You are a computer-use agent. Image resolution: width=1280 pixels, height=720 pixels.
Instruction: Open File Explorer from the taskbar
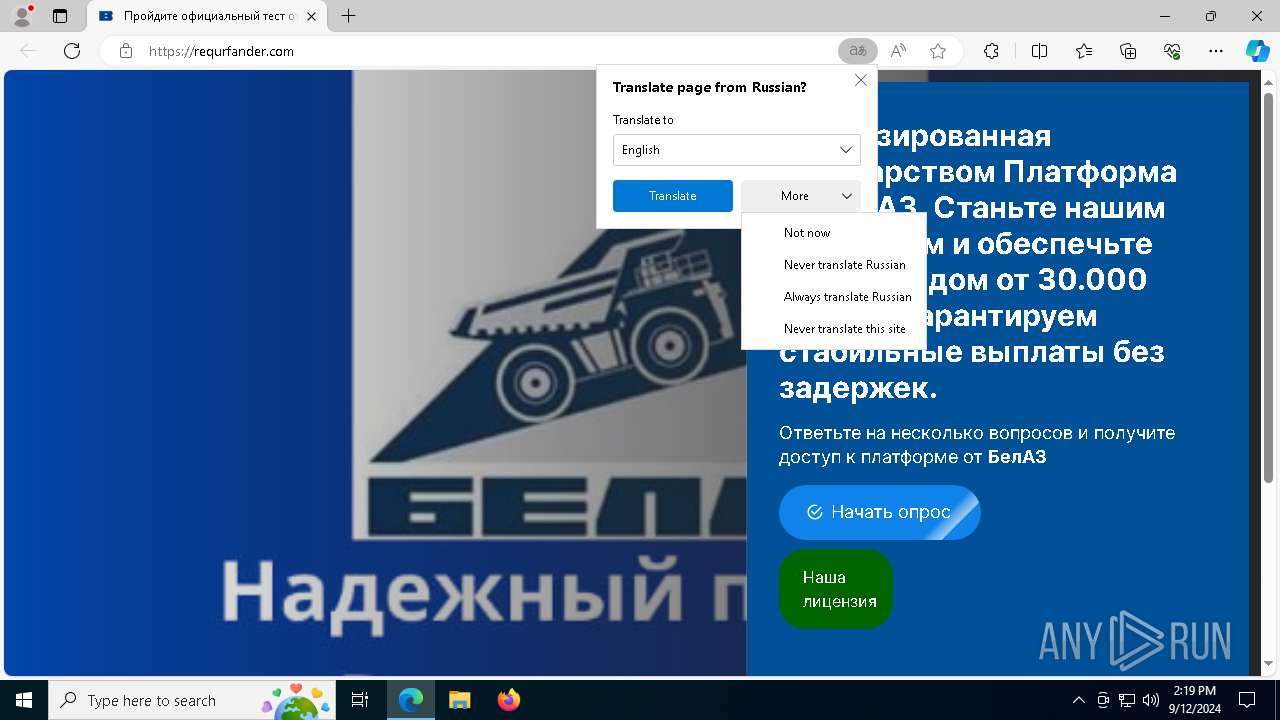coord(459,700)
